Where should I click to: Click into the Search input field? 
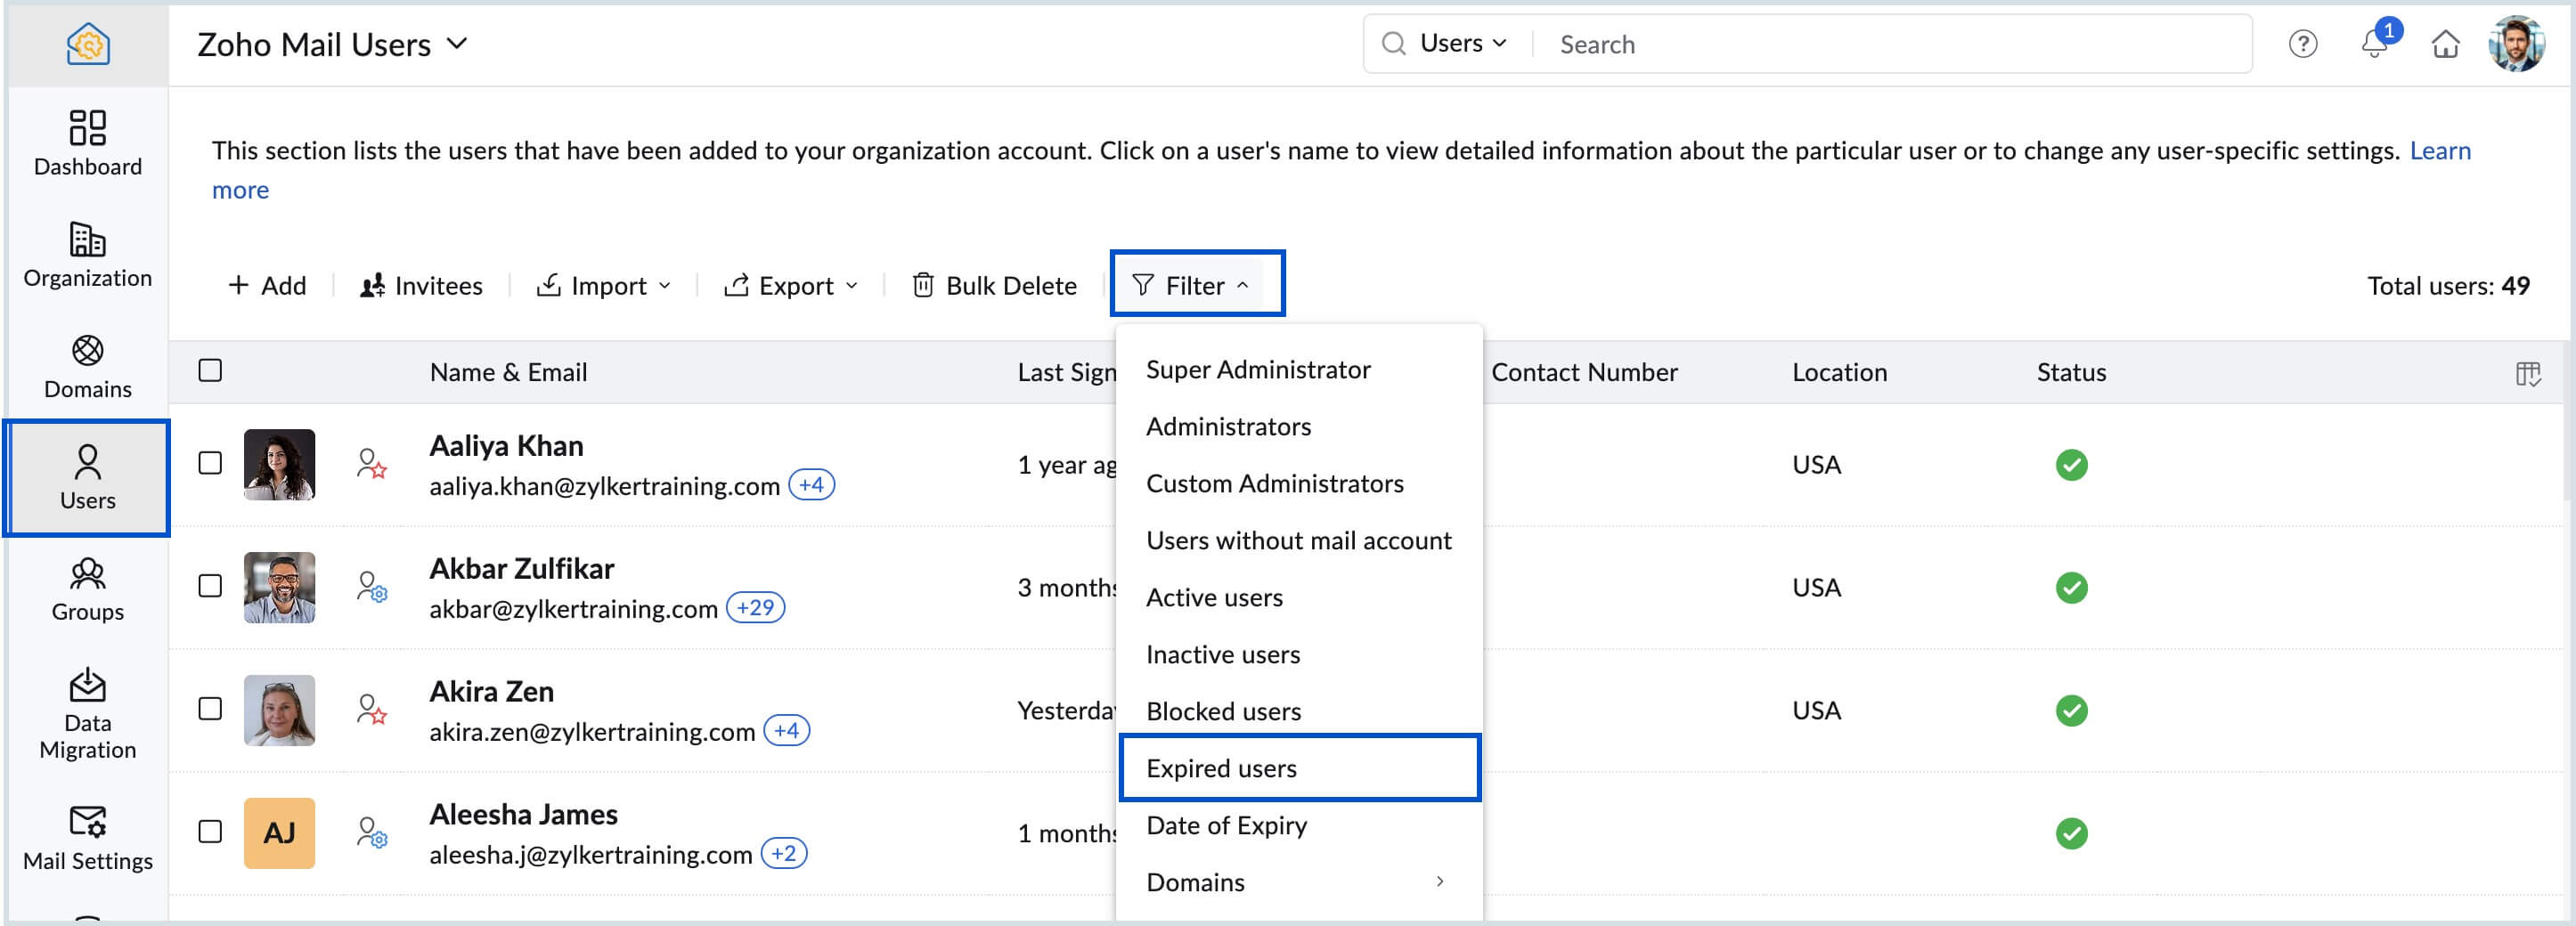(x=1890, y=45)
